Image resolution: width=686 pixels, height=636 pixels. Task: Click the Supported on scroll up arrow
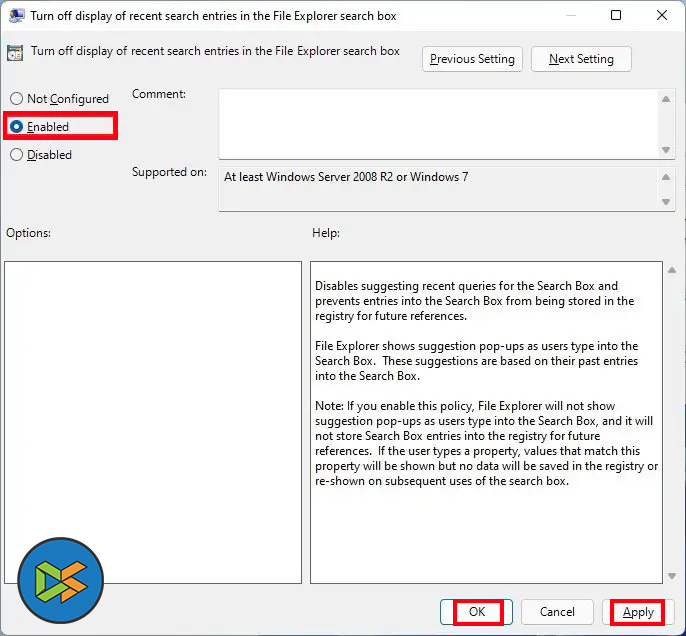click(666, 177)
